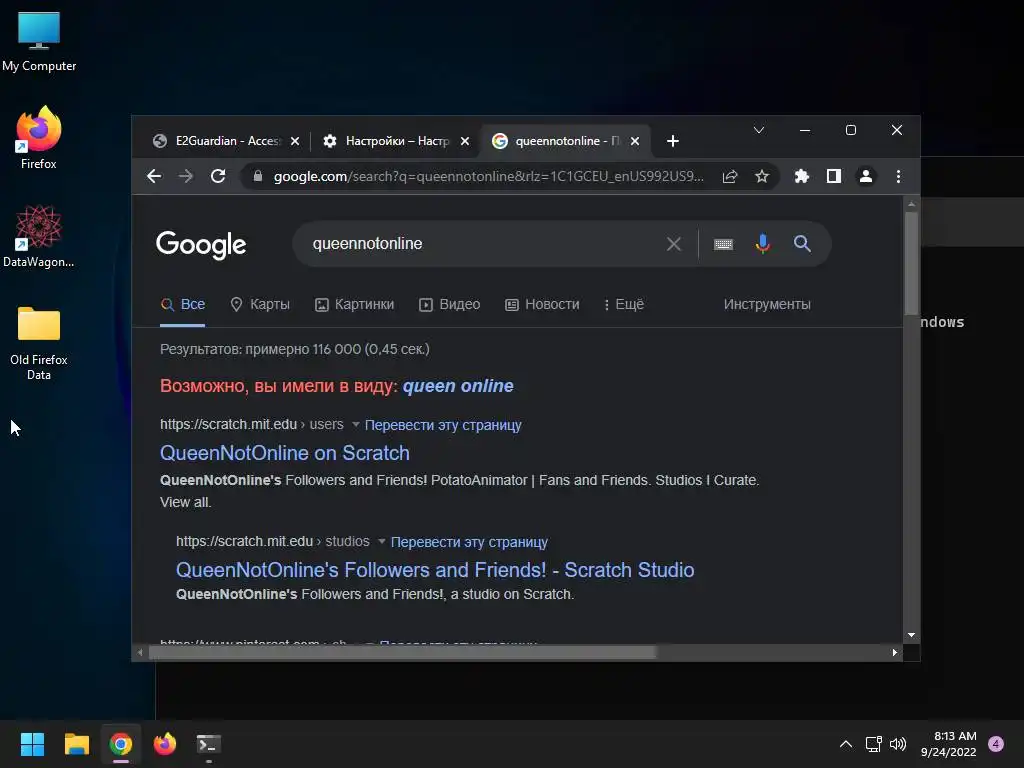The image size is (1024, 768).
Task: Open the Extensions puzzle icon
Action: [801, 176]
